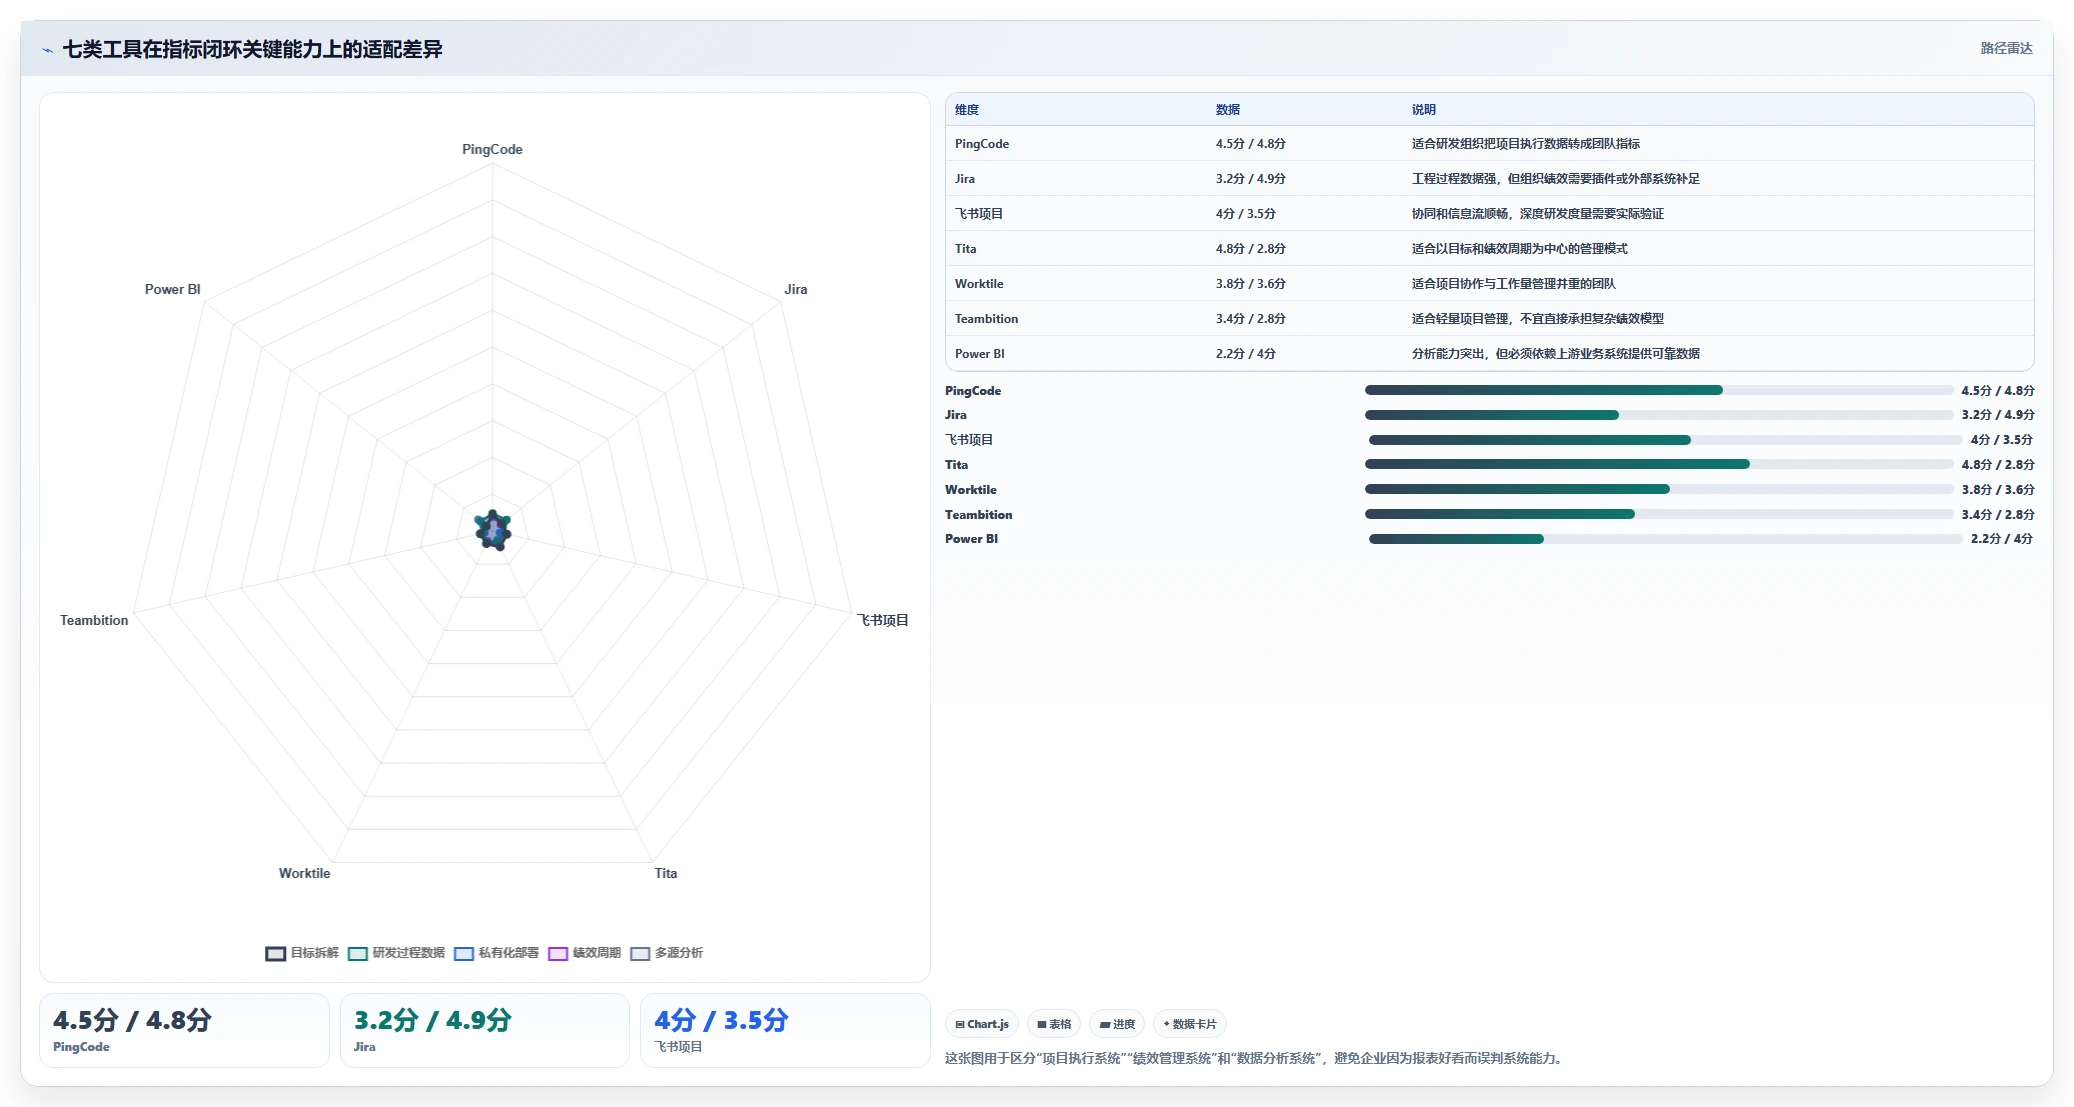
Task: Open the PingCode 4.5分 / 4.8分 data card
Action: coord(184,1030)
